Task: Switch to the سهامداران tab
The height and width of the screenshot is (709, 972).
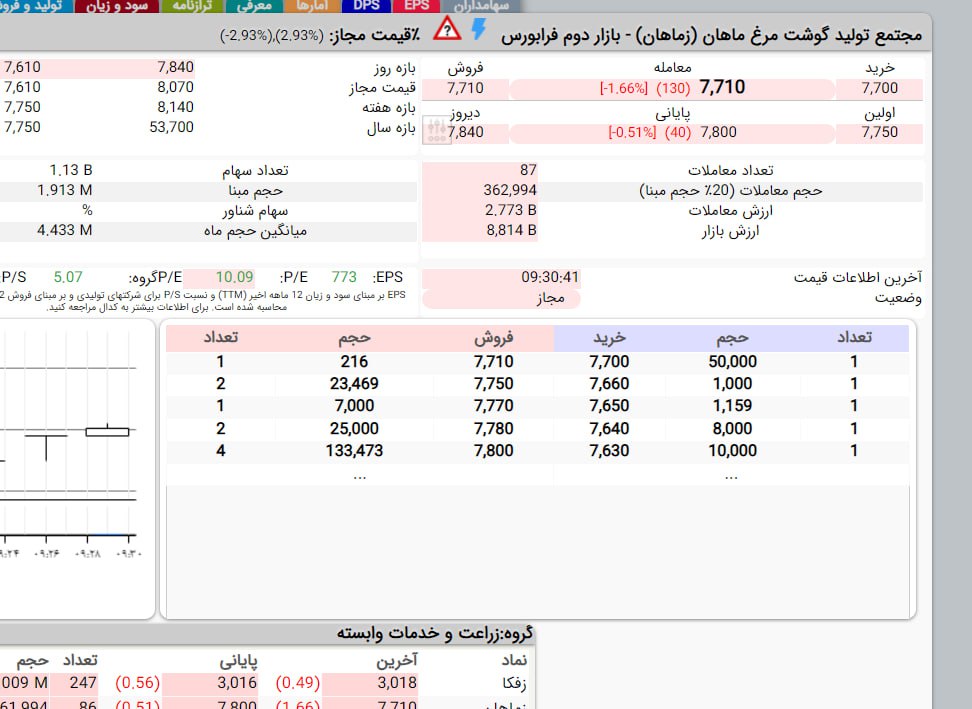Action: [480, 6]
